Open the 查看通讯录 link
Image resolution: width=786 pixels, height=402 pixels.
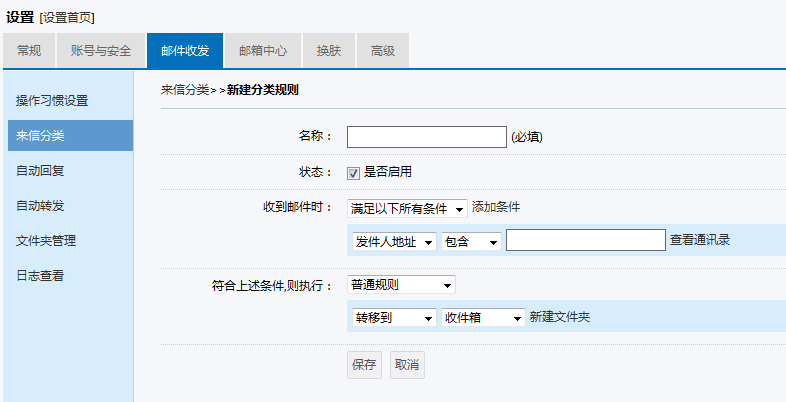point(700,240)
